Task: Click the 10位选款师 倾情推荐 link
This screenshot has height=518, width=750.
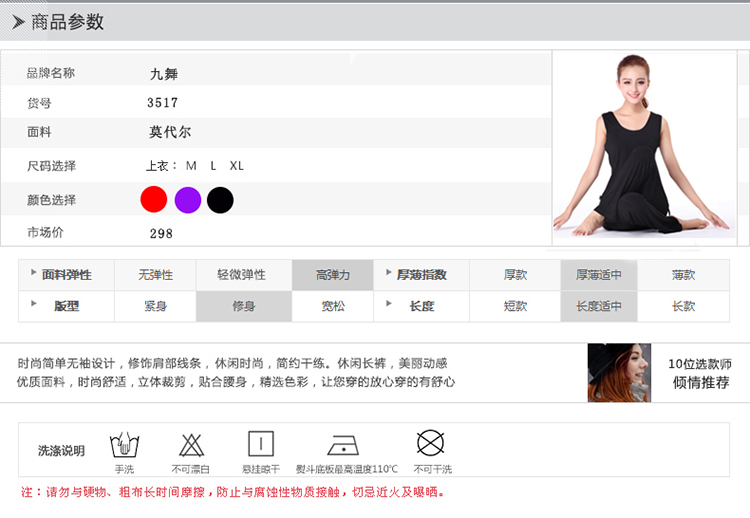Action: pos(701,373)
